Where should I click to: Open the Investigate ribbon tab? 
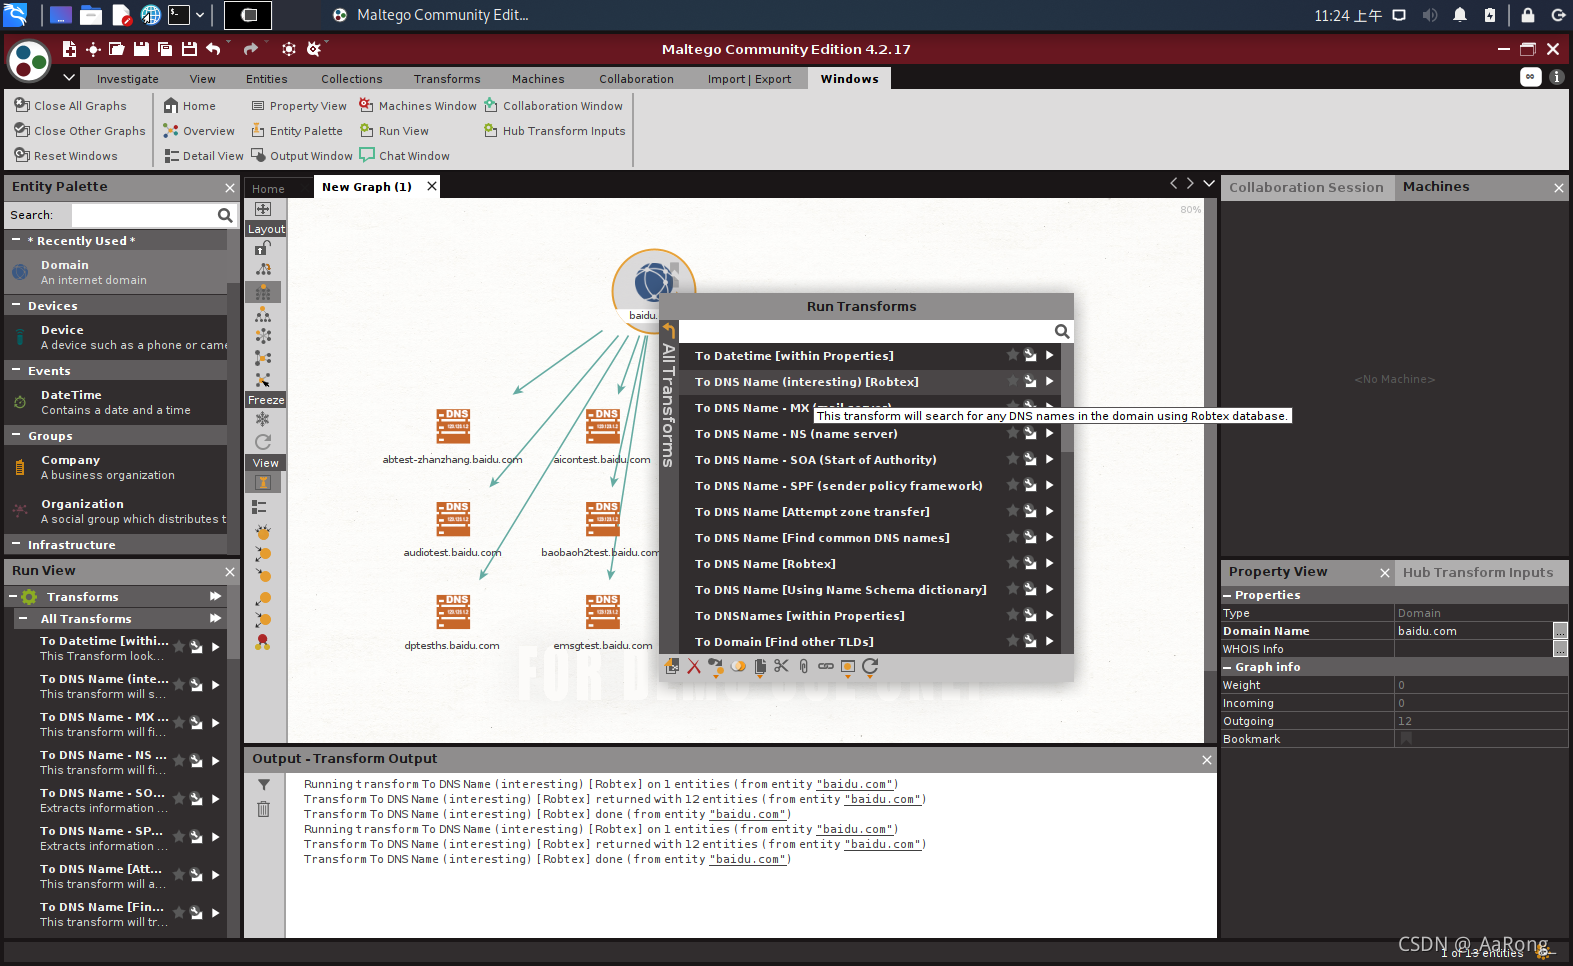click(127, 79)
